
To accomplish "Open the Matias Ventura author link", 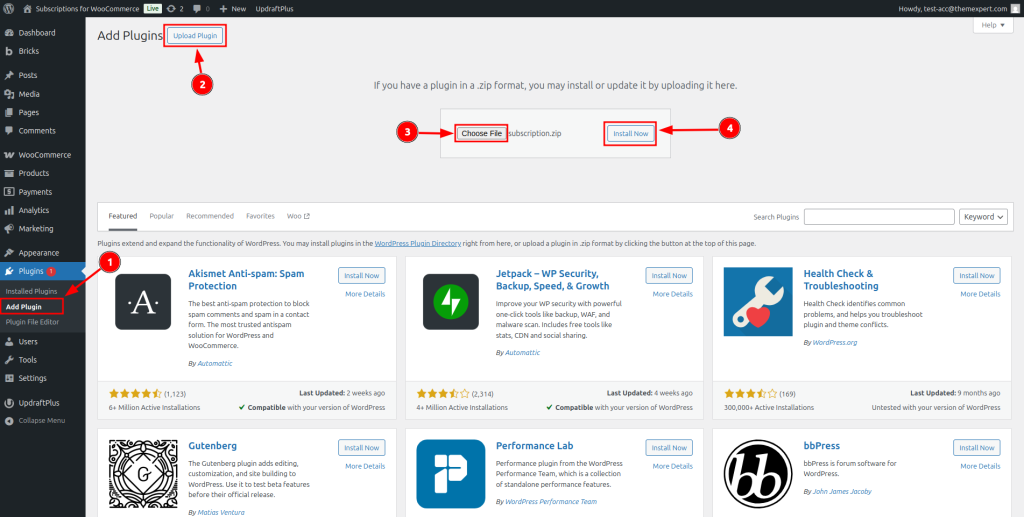I will click(221, 512).
